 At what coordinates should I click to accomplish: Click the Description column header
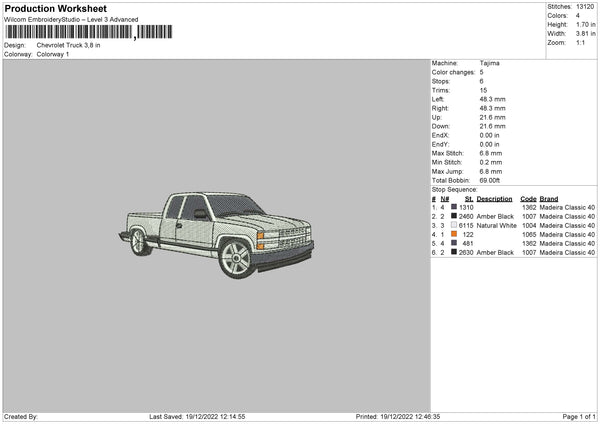(494, 198)
